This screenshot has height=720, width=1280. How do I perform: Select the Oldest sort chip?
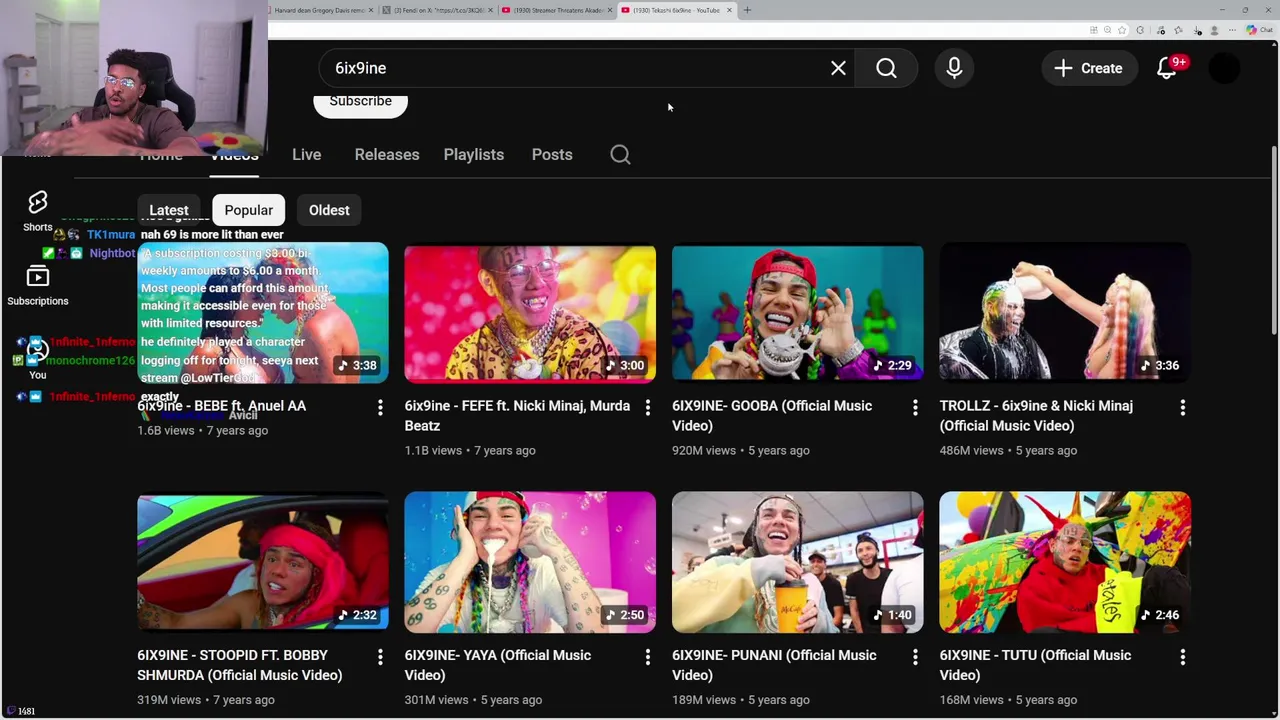pos(329,210)
